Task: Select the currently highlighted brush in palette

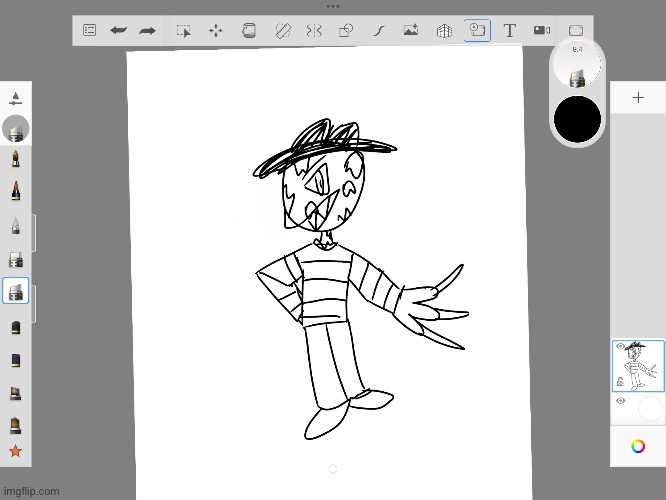Action: tap(16, 291)
